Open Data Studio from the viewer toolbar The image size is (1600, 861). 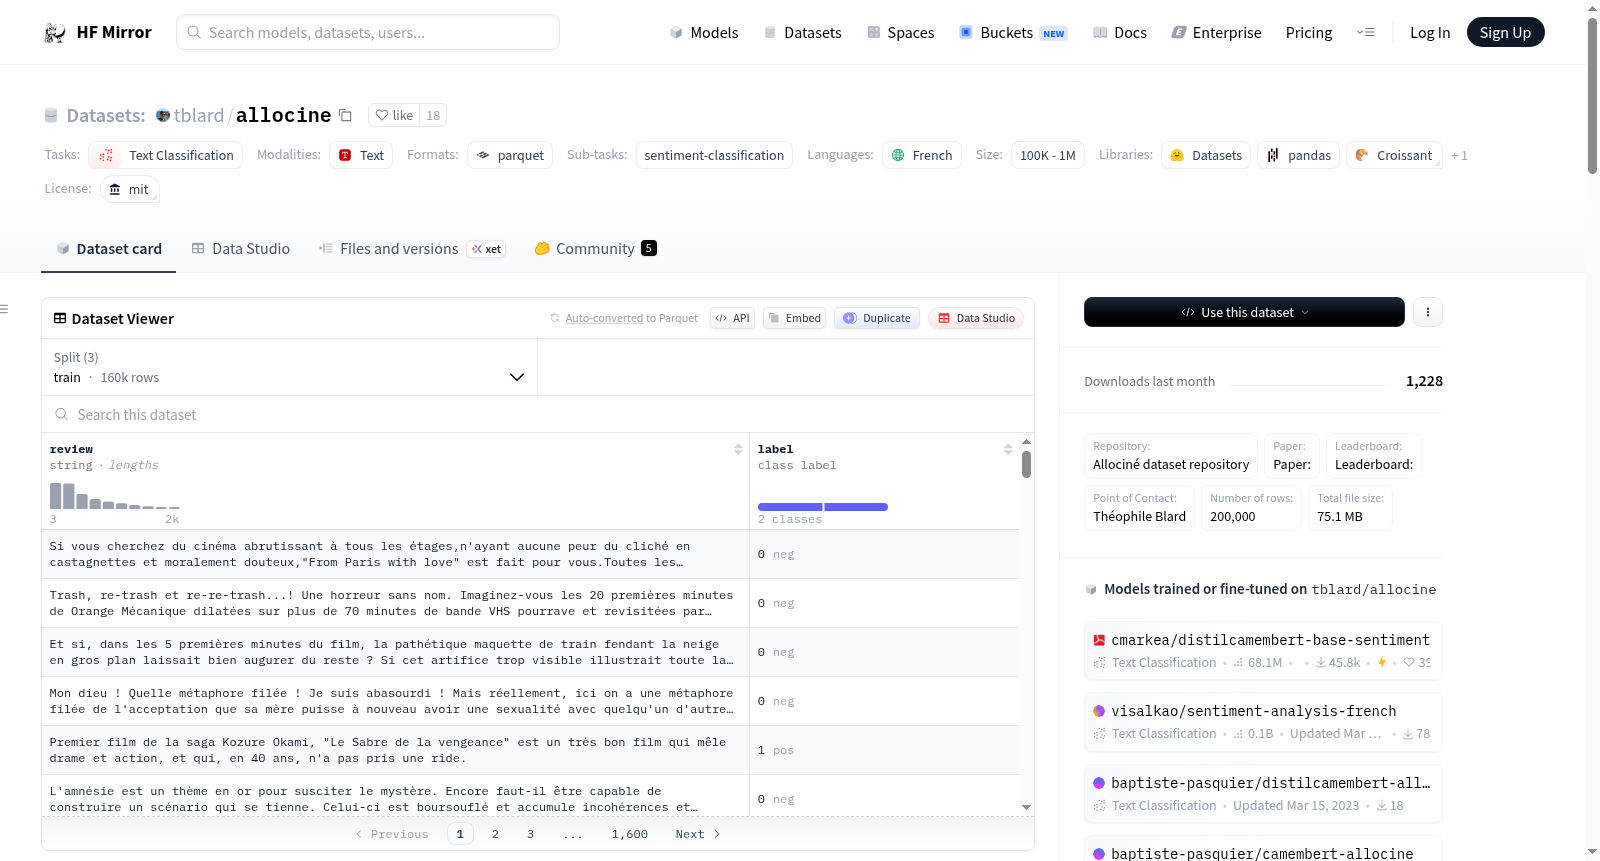(x=976, y=318)
